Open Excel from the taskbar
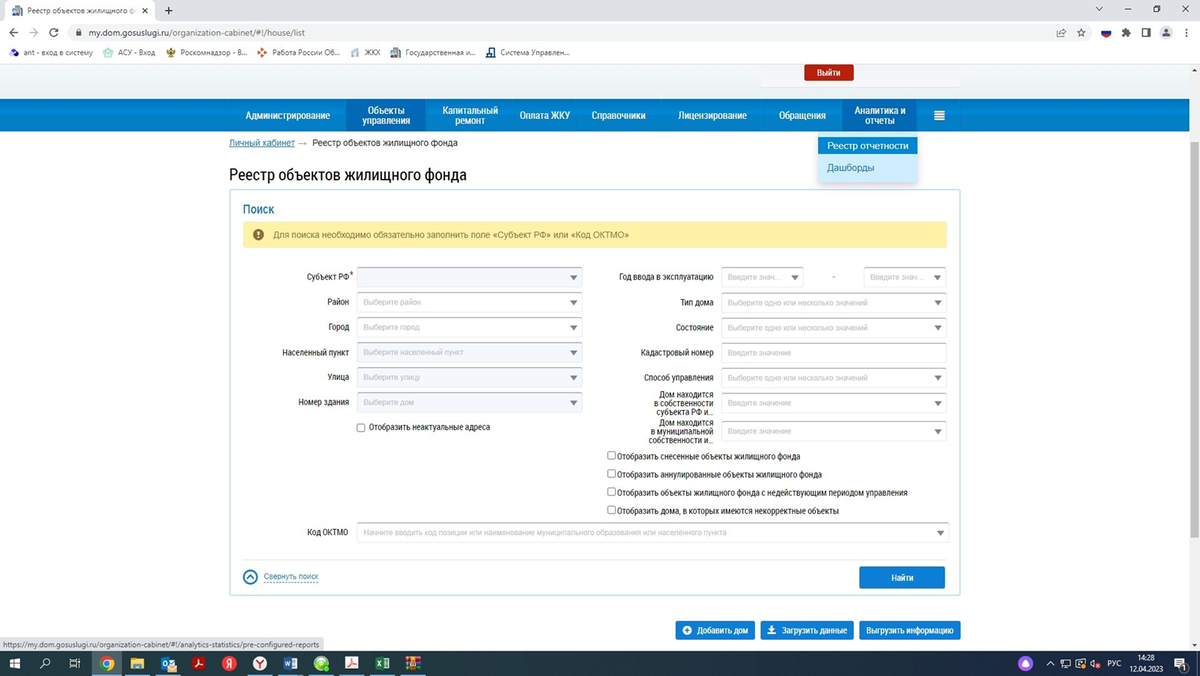The width and height of the screenshot is (1200, 676). tap(382, 663)
